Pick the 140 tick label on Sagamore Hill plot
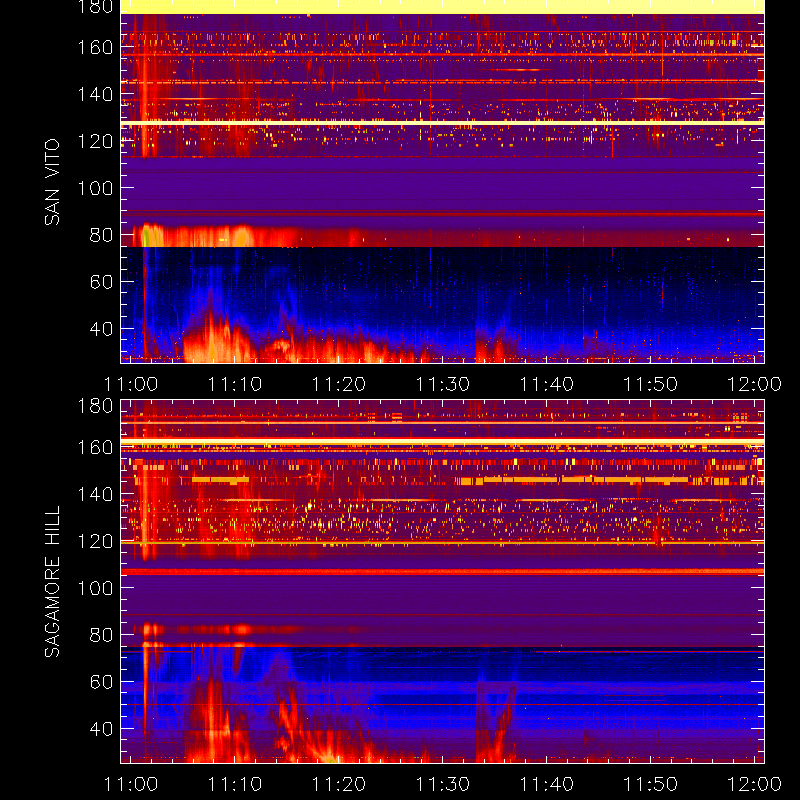Screen dimensions: 800x800 click(95, 494)
